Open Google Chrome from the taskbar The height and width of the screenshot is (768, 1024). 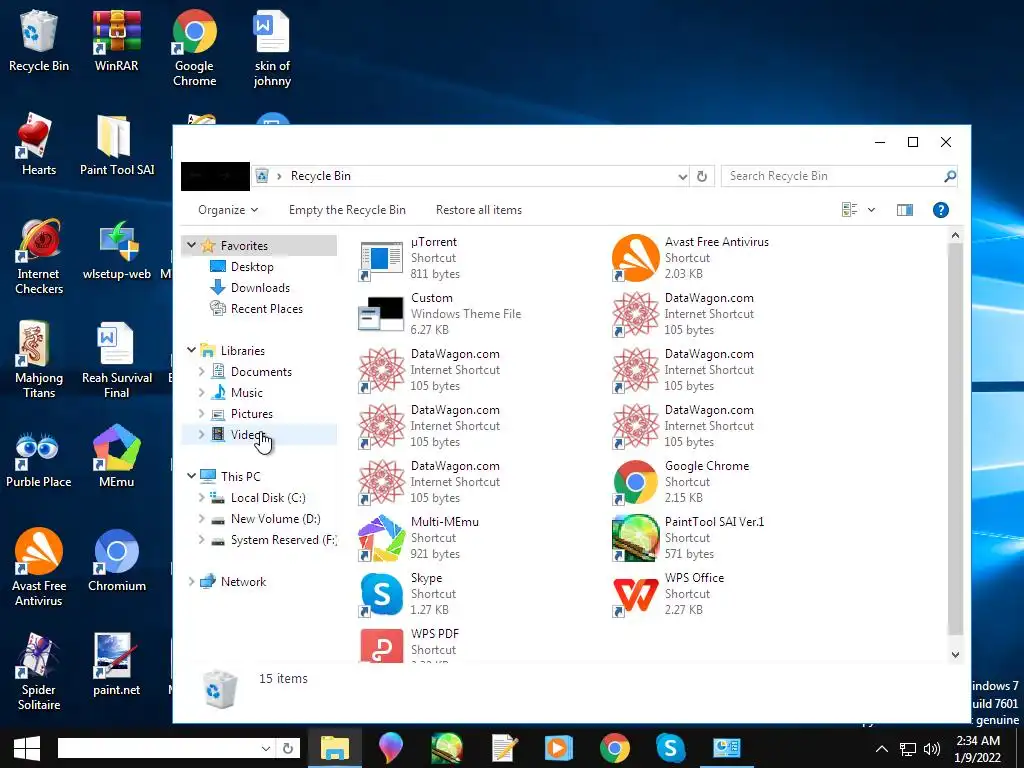click(615, 748)
